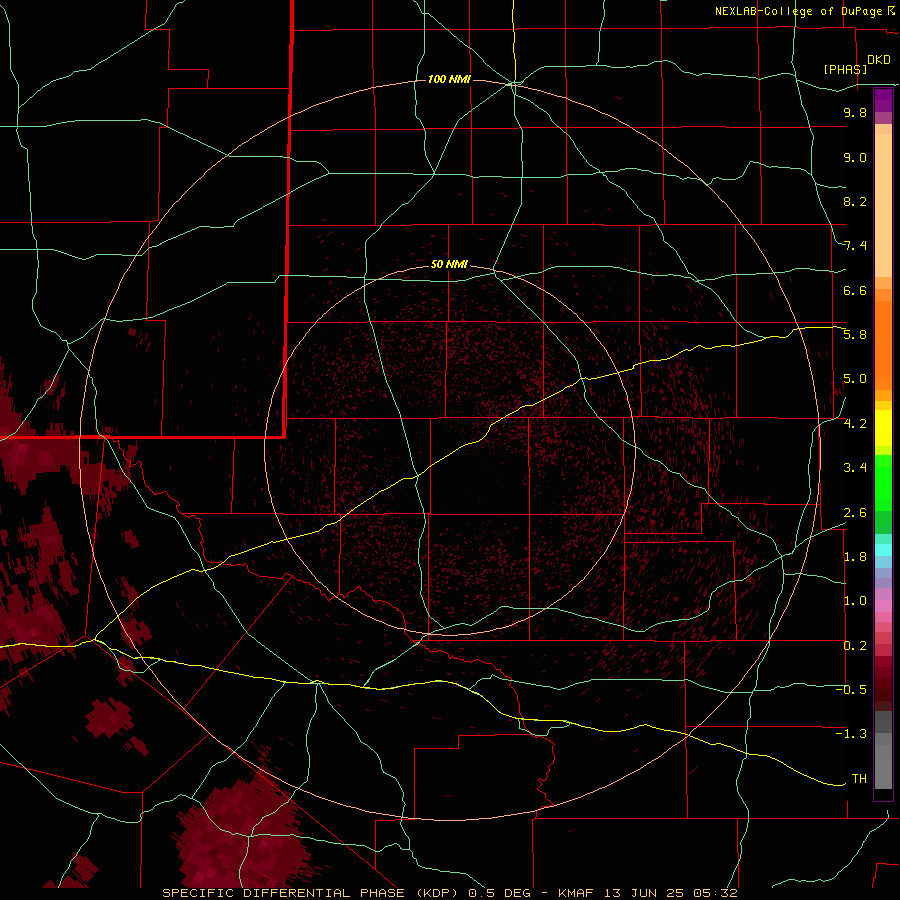Click the 0.2 value on color scale

pyautogui.click(x=855, y=646)
